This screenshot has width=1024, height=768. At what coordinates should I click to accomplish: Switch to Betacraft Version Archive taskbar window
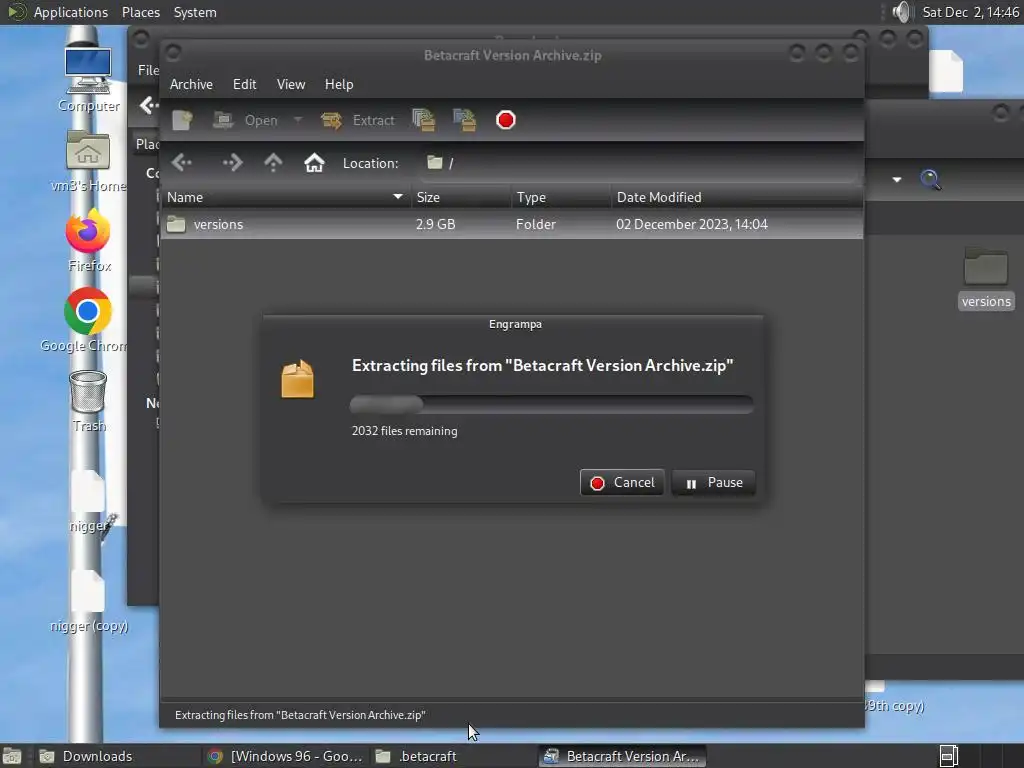(622, 756)
